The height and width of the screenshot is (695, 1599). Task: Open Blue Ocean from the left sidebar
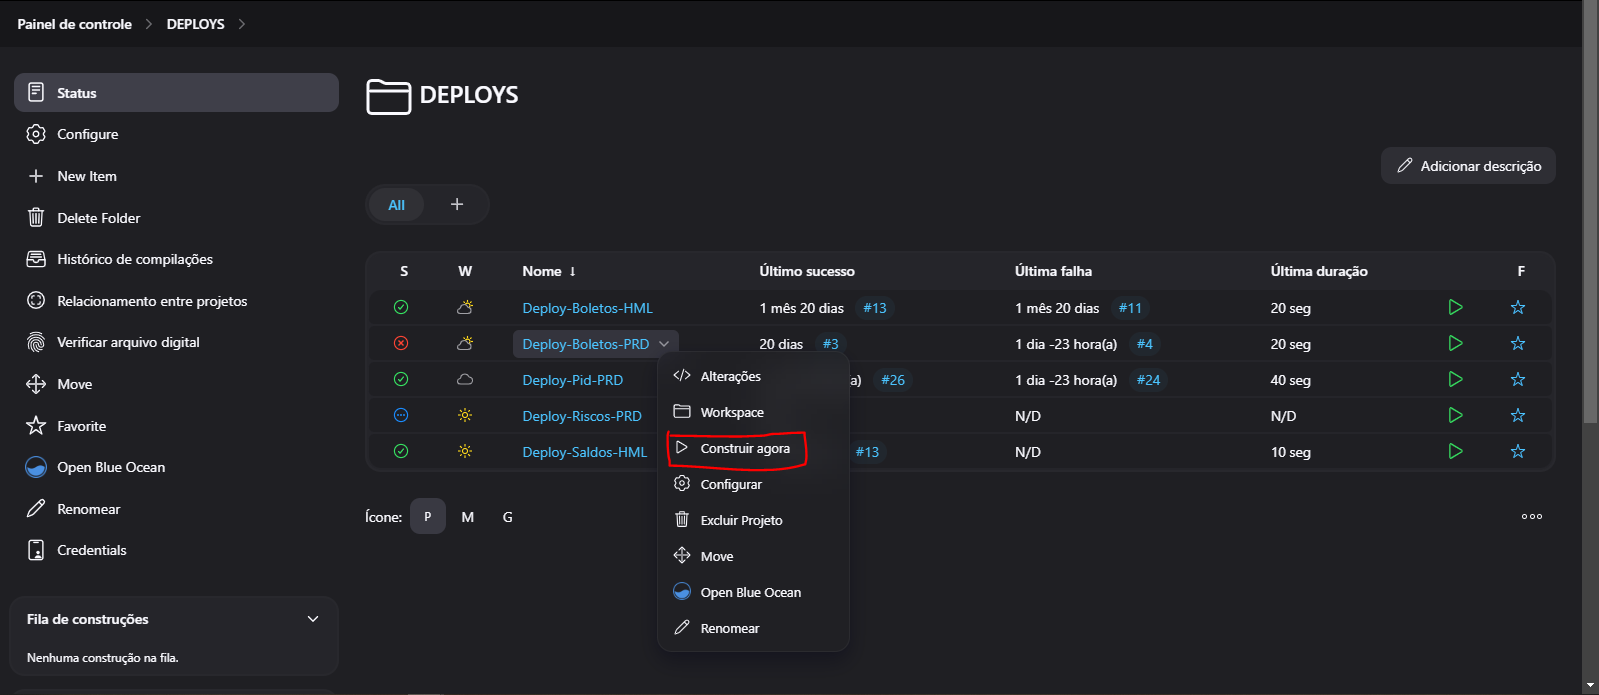pyautogui.click(x=110, y=468)
